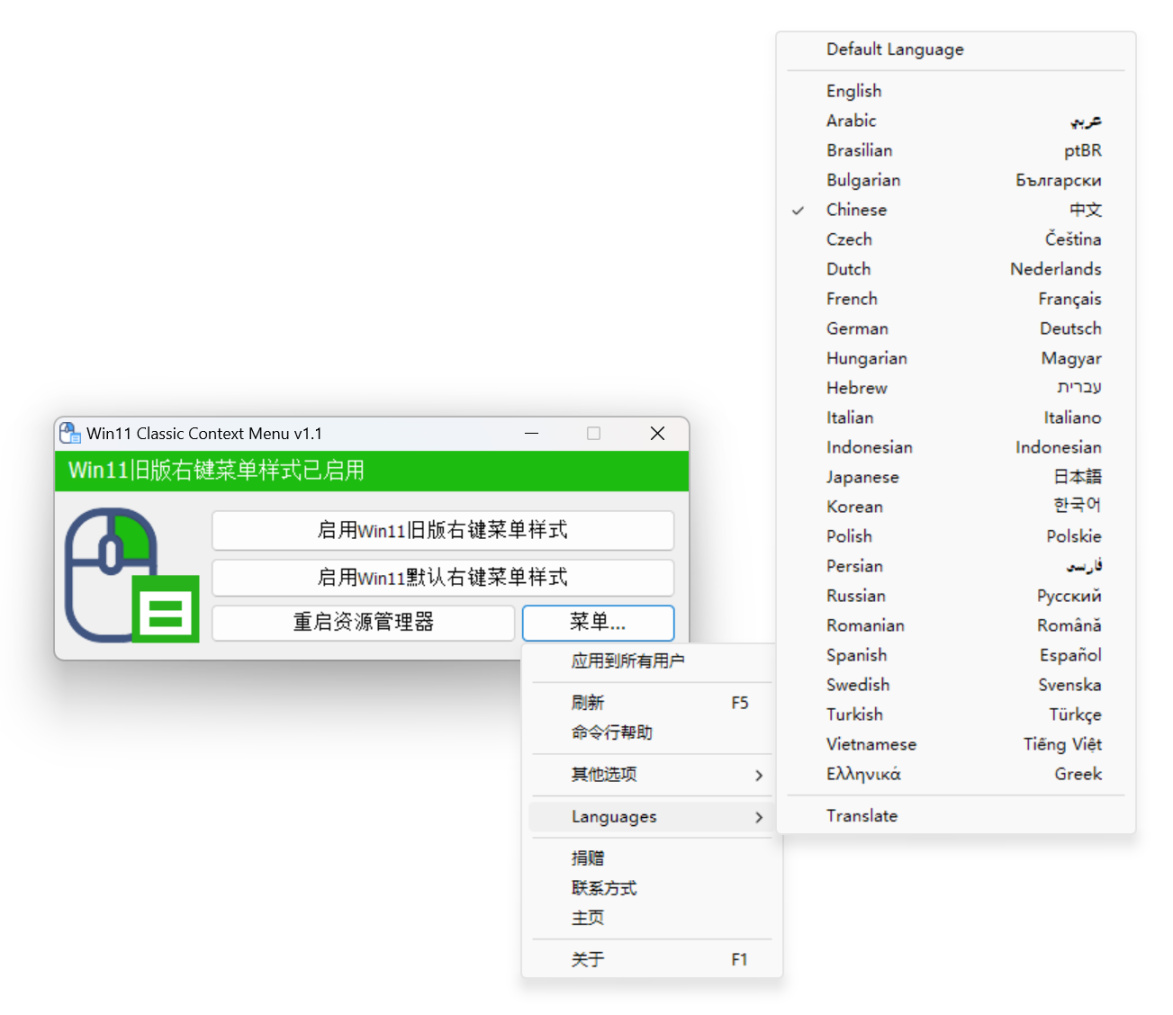
Task: Select Czech language
Action: coord(955,239)
